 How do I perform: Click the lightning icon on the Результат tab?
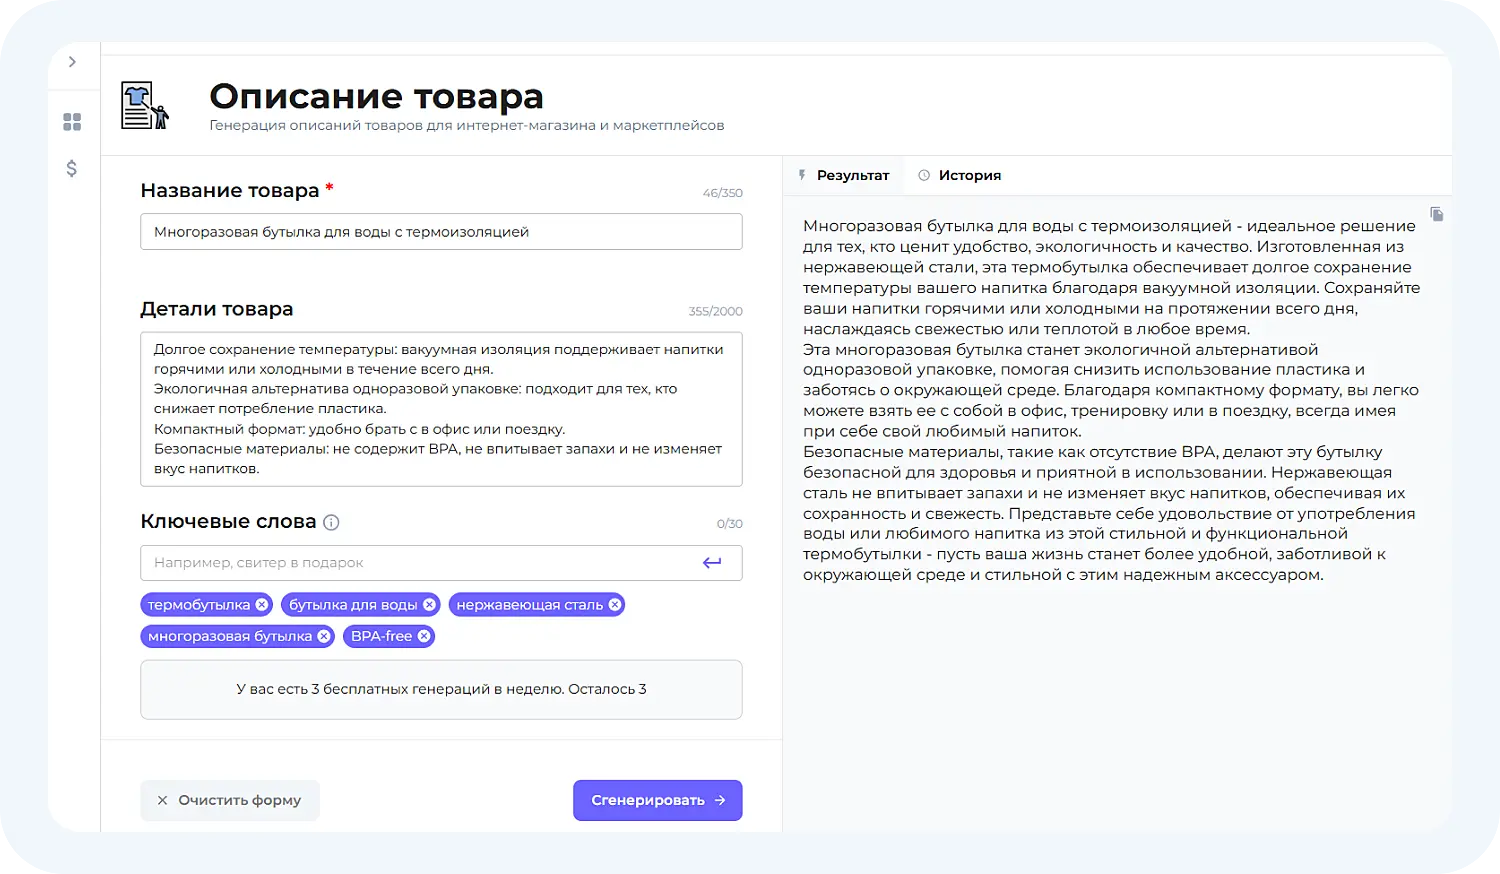pyautogui.click(x=803, y=174)
